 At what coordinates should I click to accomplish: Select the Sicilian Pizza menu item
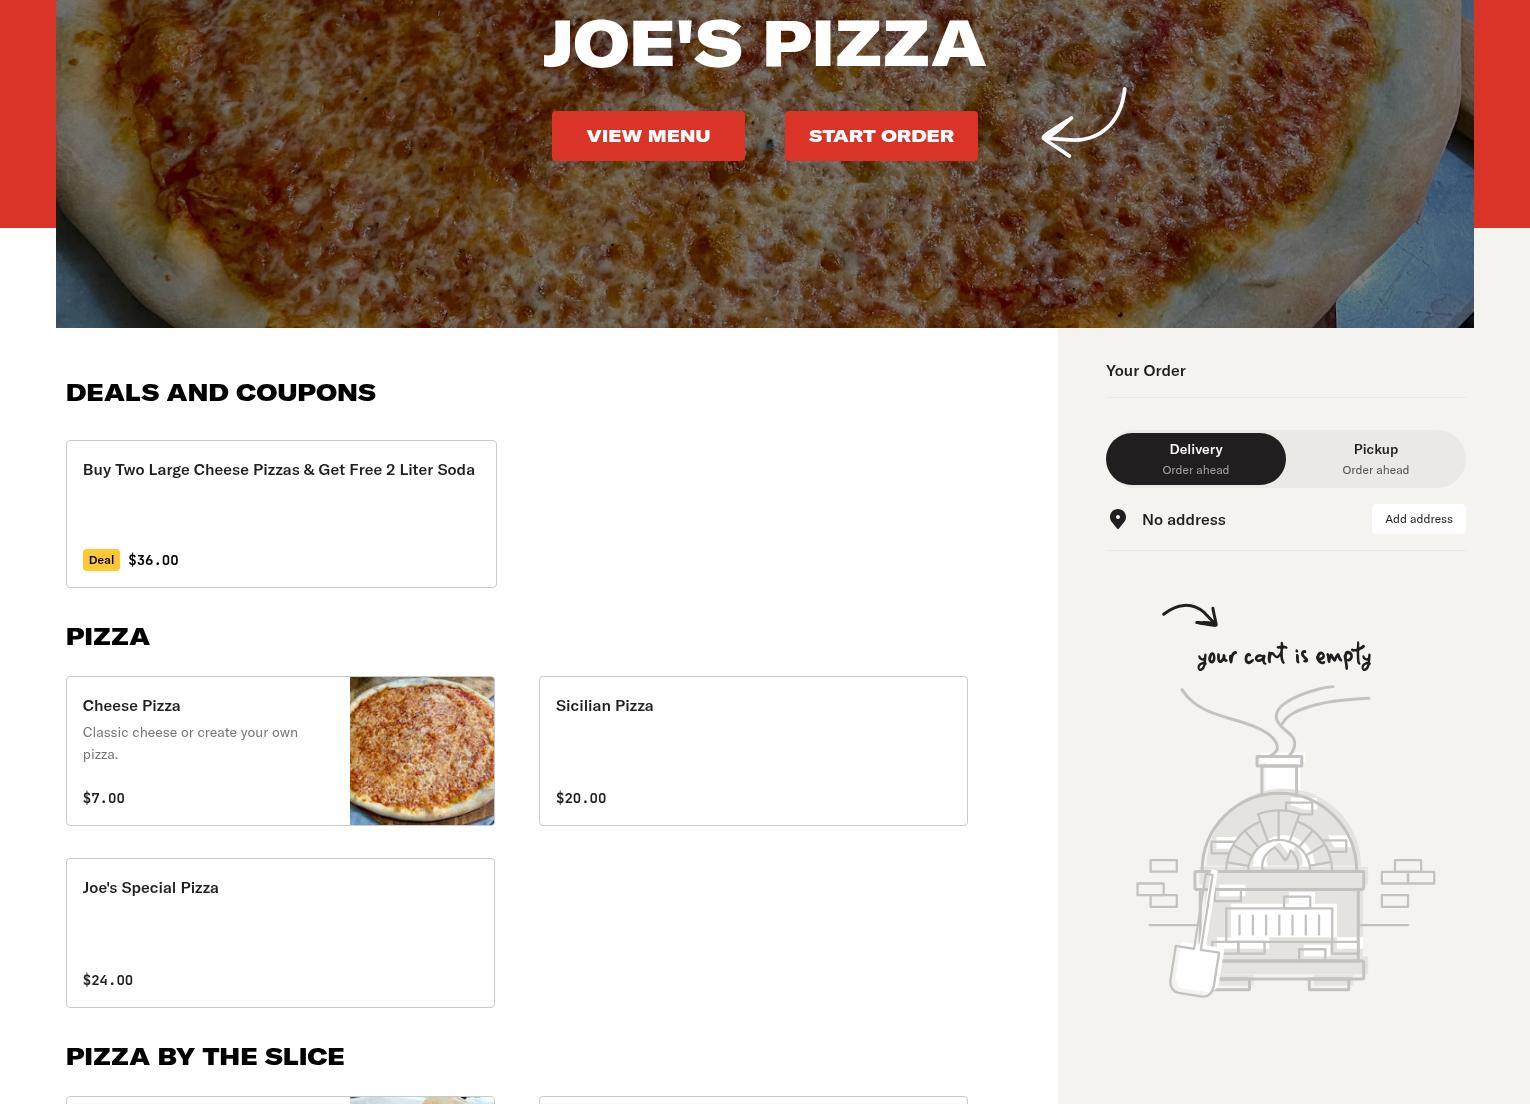tap(753, 751)
